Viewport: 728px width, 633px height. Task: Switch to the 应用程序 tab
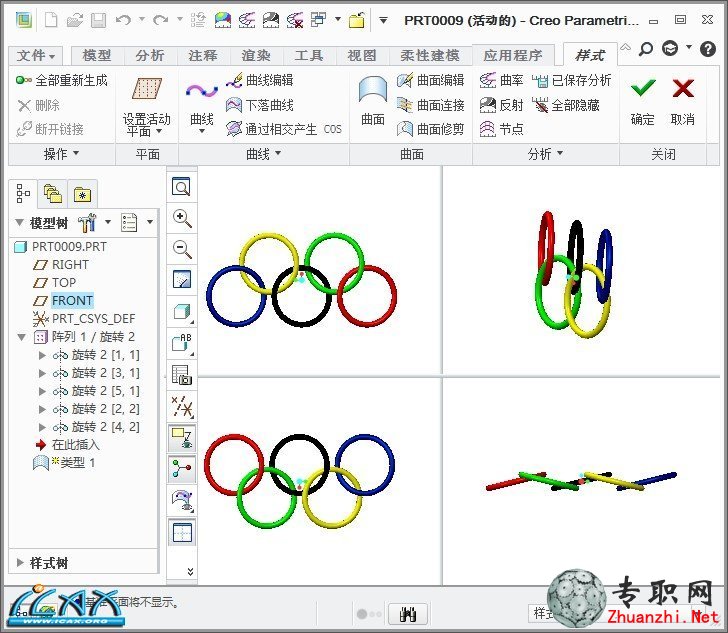point(513,56)
